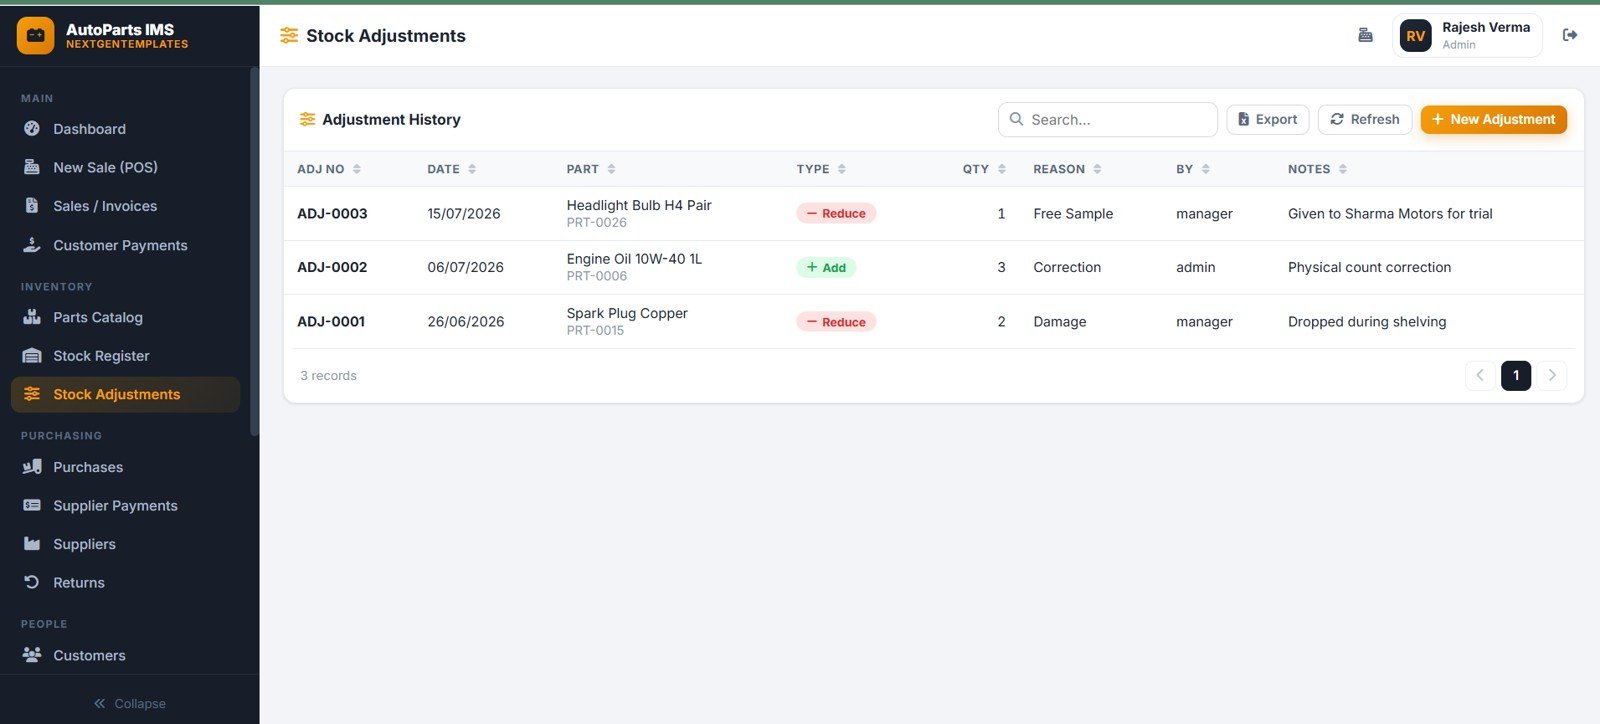Open Parts Catalog menu item
The height and width of the screenshot is (724, 1600).
click(125, 317)
